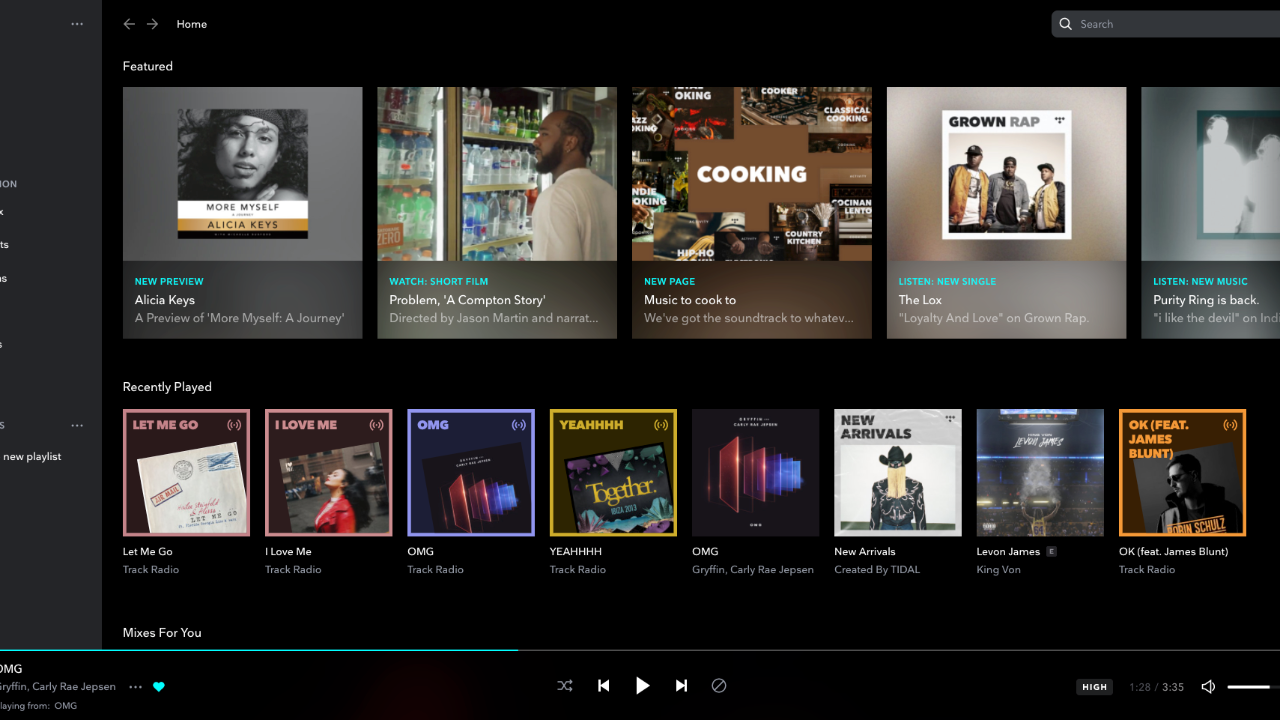Click the block track icon
This screenshot has height=720, width=1280.
pos(719,686)
